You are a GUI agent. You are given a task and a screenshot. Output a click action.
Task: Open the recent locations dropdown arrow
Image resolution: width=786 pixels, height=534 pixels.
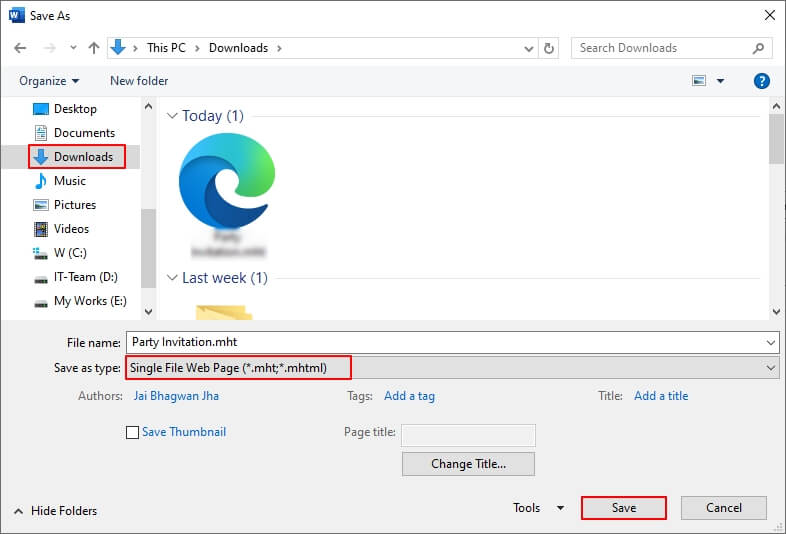73,48
